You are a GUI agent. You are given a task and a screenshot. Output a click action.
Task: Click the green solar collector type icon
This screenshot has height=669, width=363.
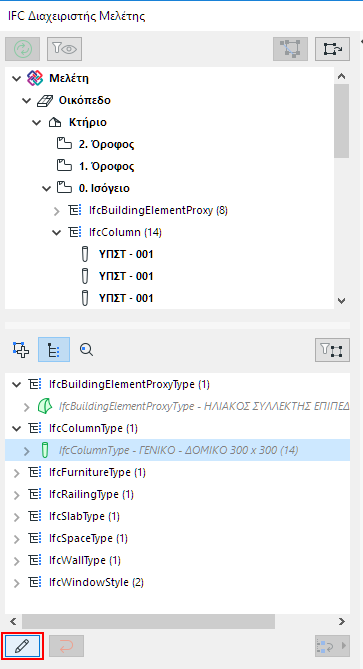[x=44, y=406]
